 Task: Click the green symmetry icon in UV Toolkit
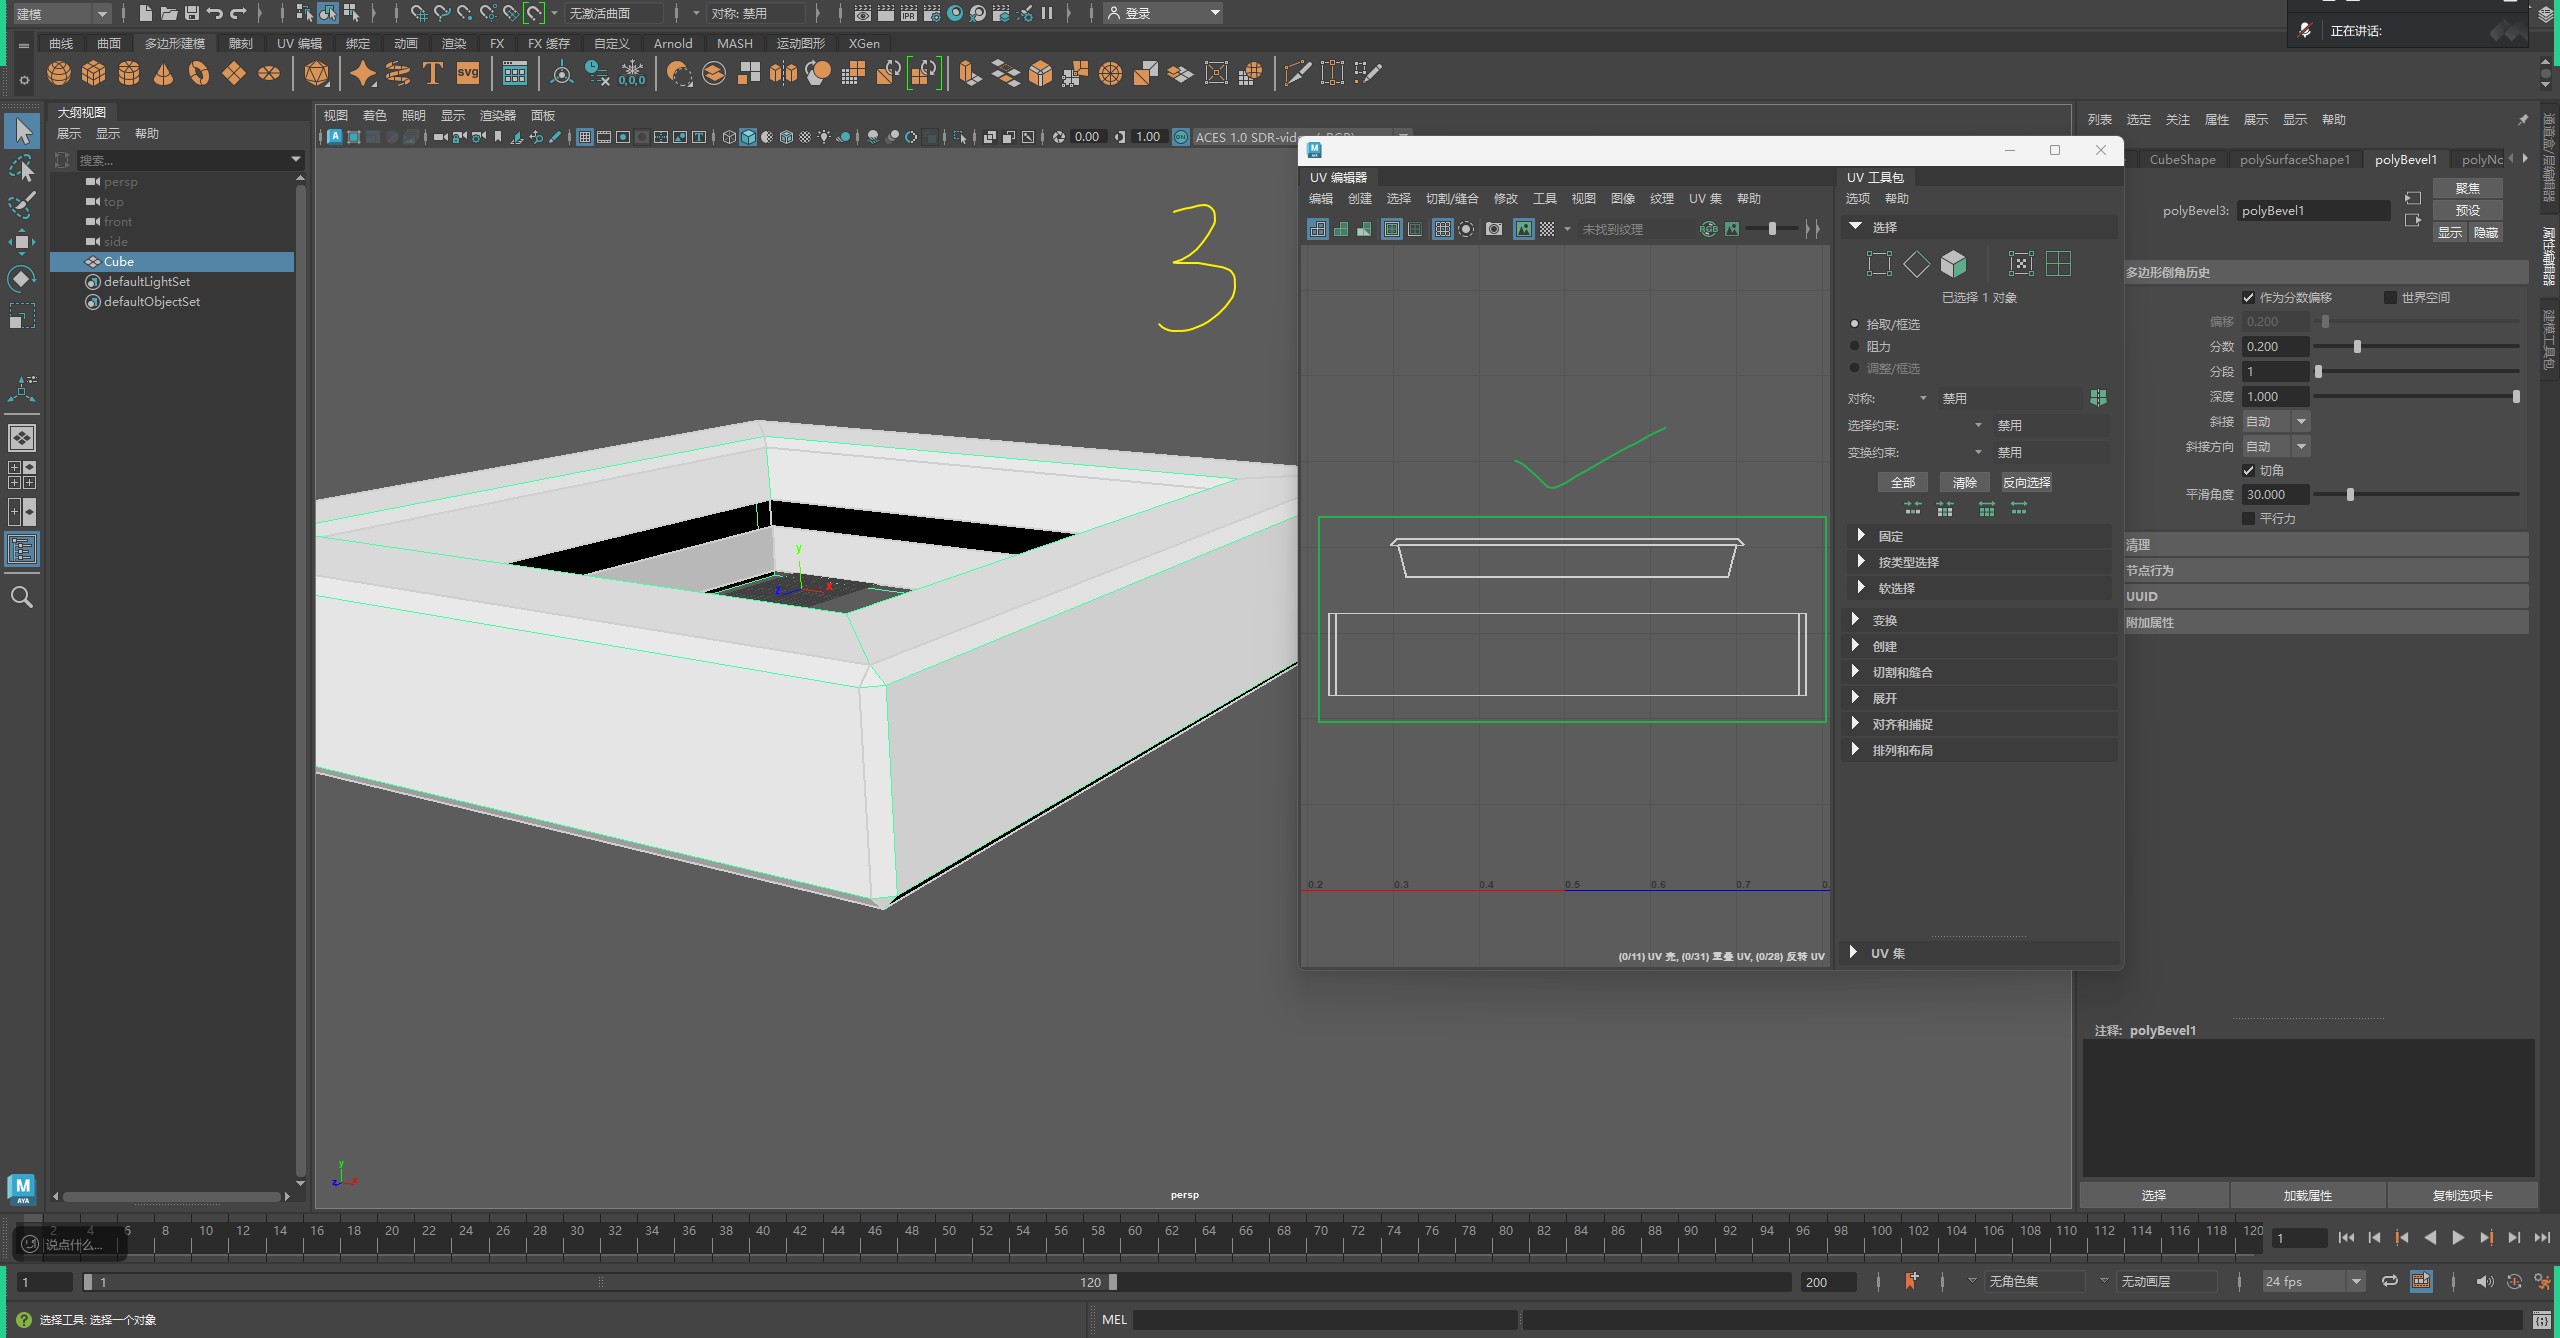pos(2098,398)
